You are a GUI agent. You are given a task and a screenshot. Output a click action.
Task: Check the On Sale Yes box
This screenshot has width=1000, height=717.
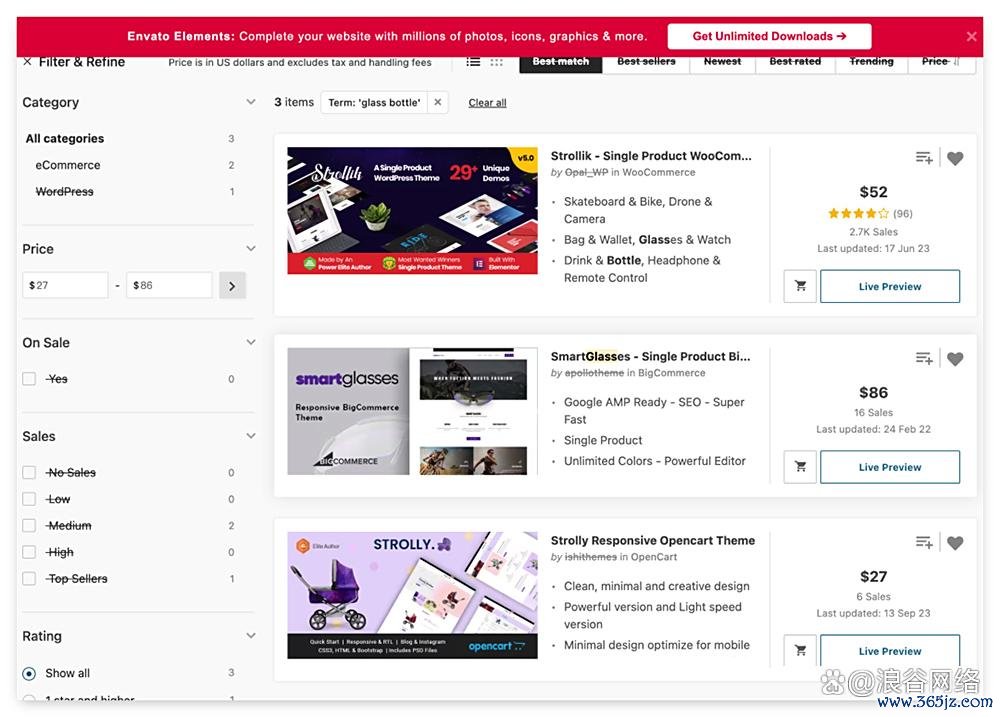pyautogui.click(x=29, y=379)
